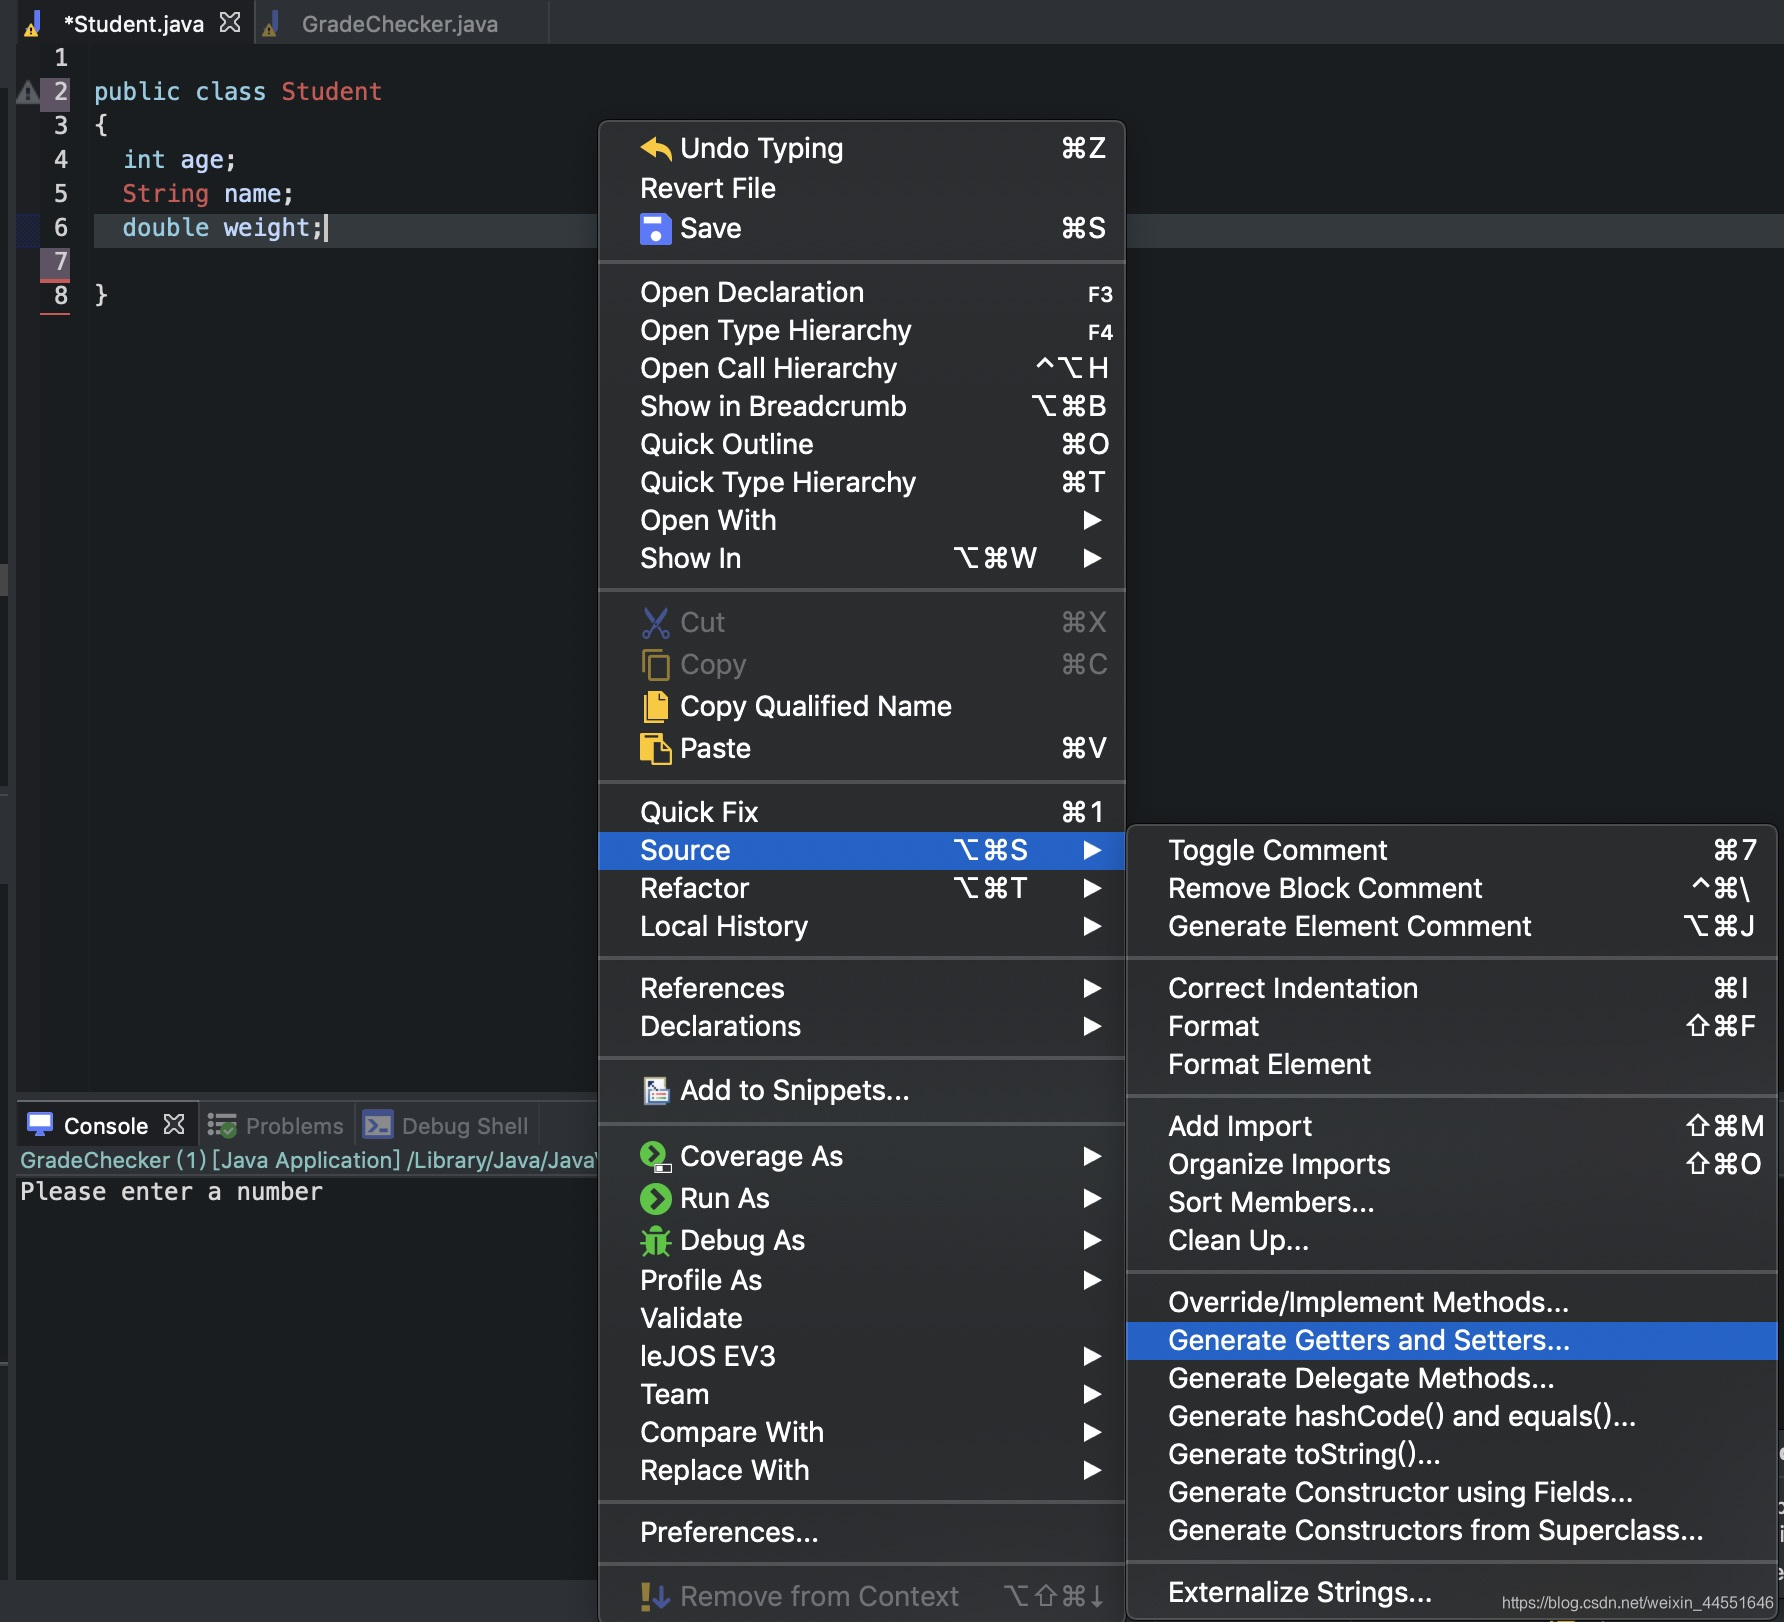Viewport: 1784px width, 1622px height.
Task: Click the Debug As bug icon
Action: click(656, 1241)
